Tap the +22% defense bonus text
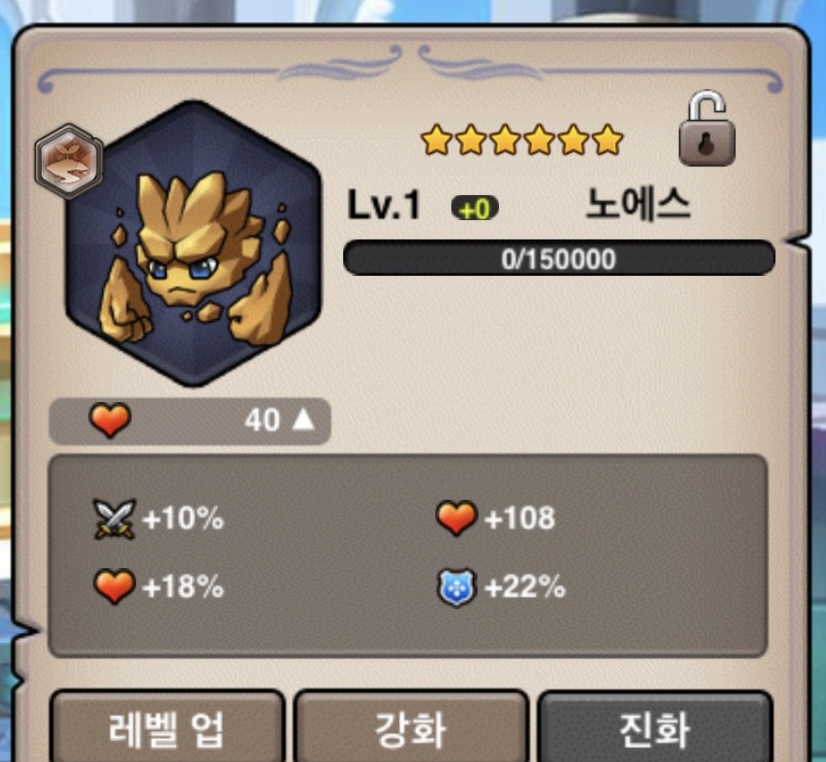Screen dimensions: 826x762 coord(525,587)
